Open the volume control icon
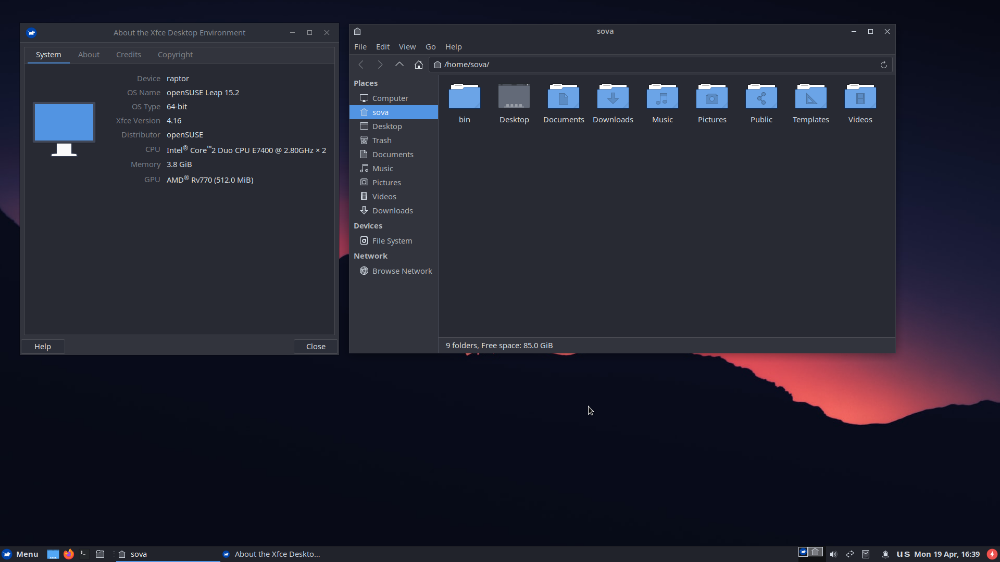Viewport: 1000px width, 562px height. [833, 554]
